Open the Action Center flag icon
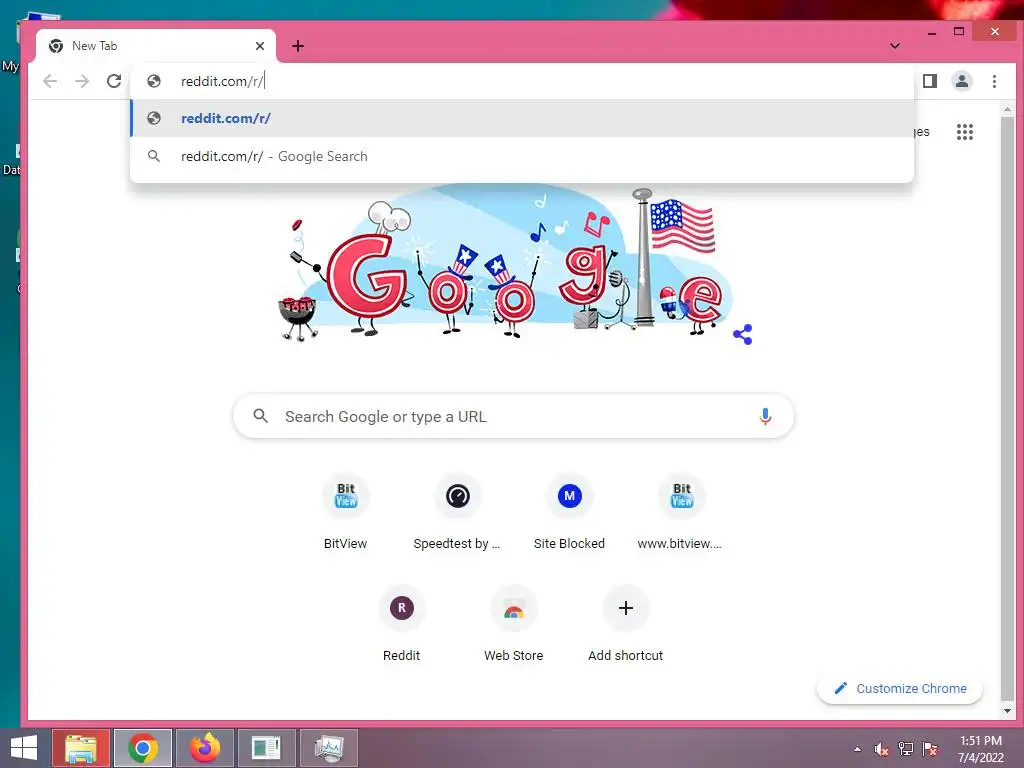The width and height of the screenshot is (1024, 768). (x=931, y=749)
